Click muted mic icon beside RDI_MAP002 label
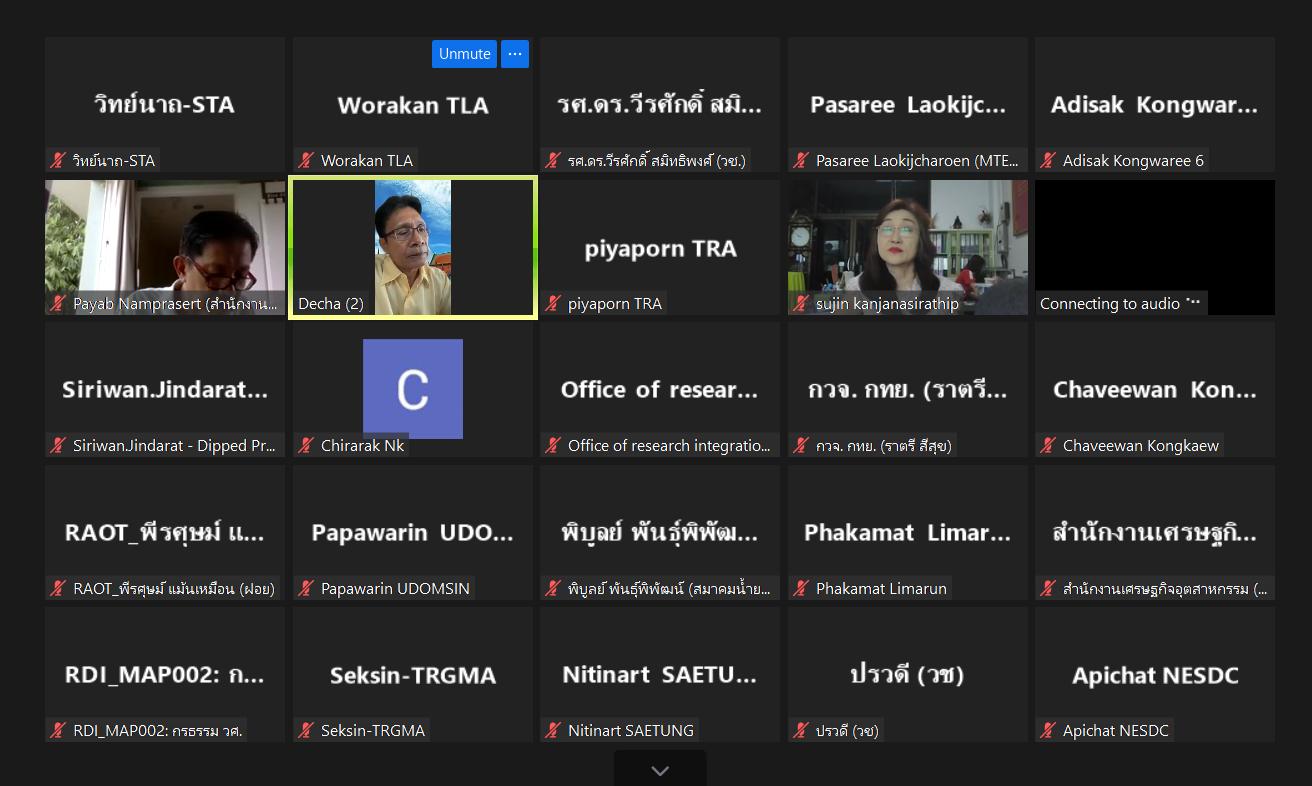Image resolution: width=1312 pixels, height=786 pixels. [x=59, y=731]
